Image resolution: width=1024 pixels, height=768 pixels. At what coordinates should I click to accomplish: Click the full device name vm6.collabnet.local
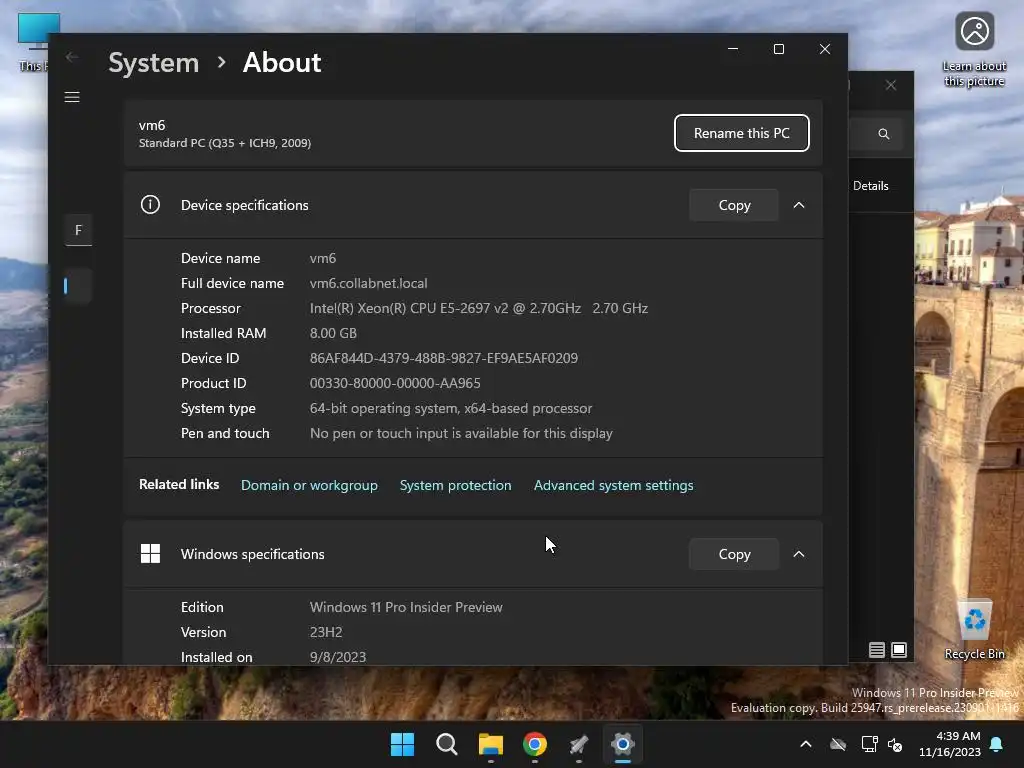[x=368, y=283]
